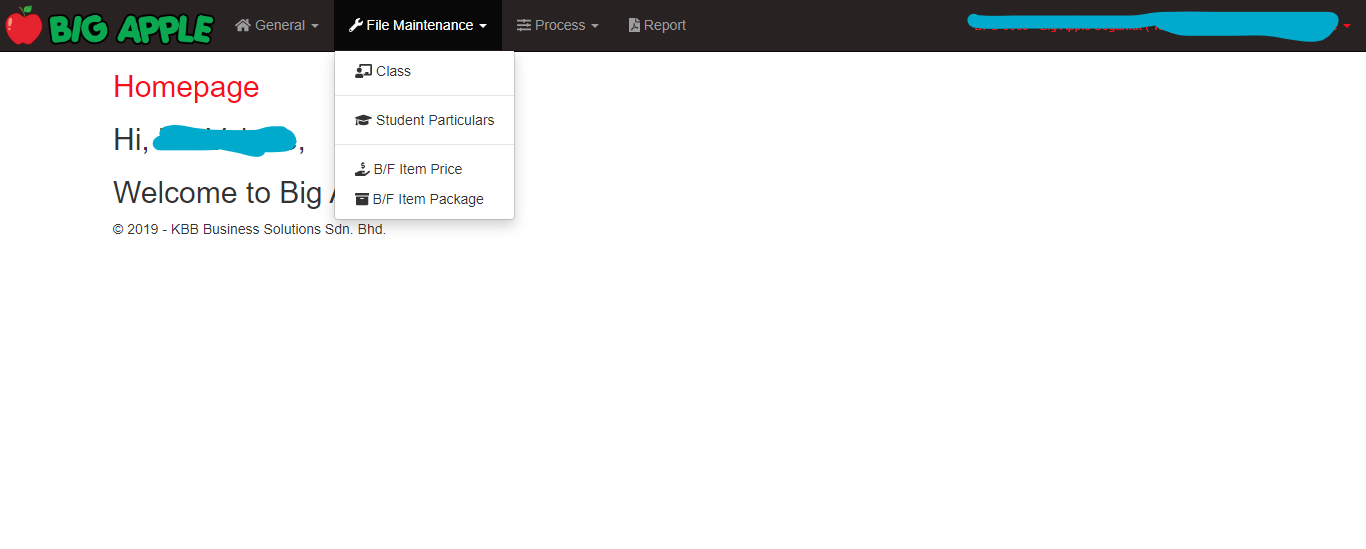Image resolution: width=1366 pixels, height=549 pixels.
Task: Collapse the File Maintenance dropdown caret
Action: pos(483,26)
